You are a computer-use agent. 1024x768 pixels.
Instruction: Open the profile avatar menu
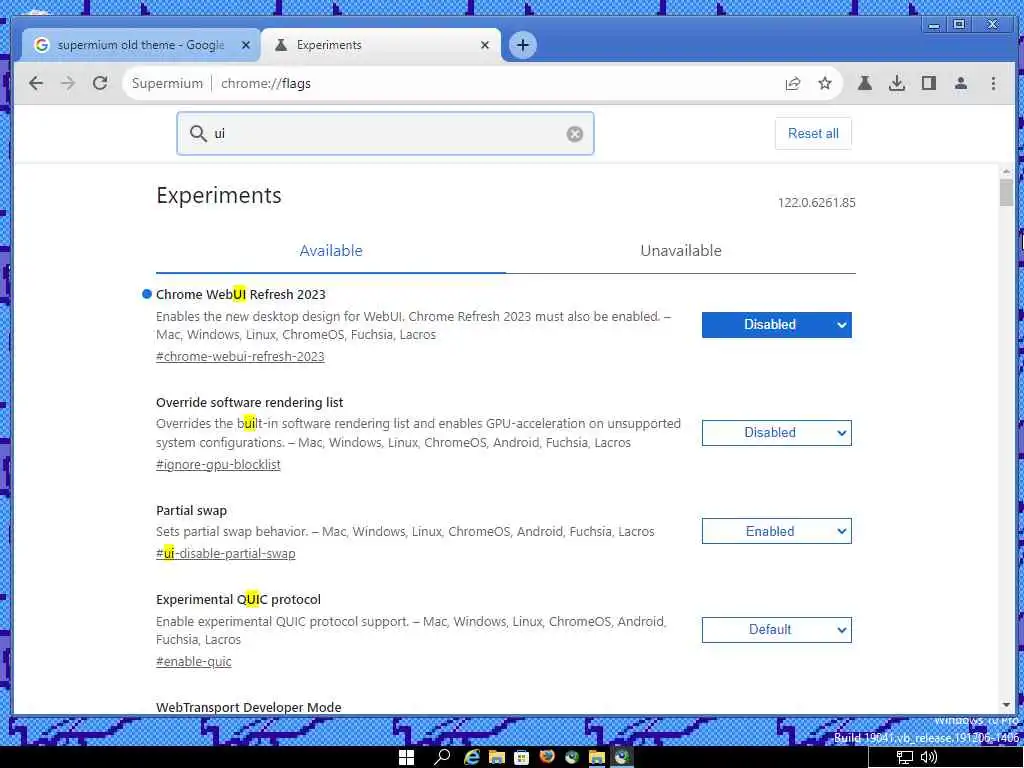coord(961,84)
